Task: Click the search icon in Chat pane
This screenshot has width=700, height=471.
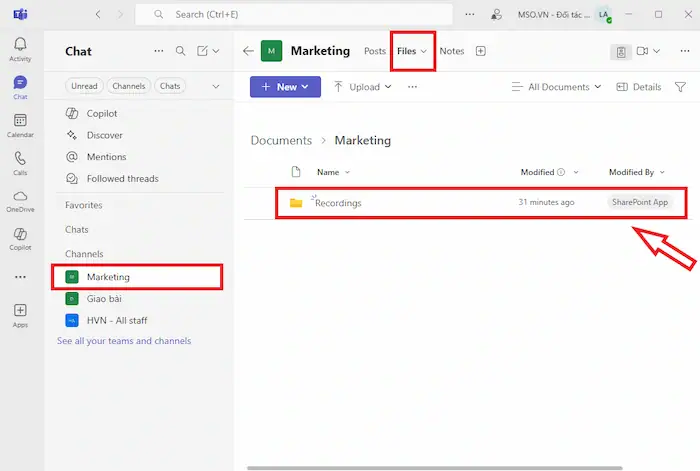Action: [181, 51]
